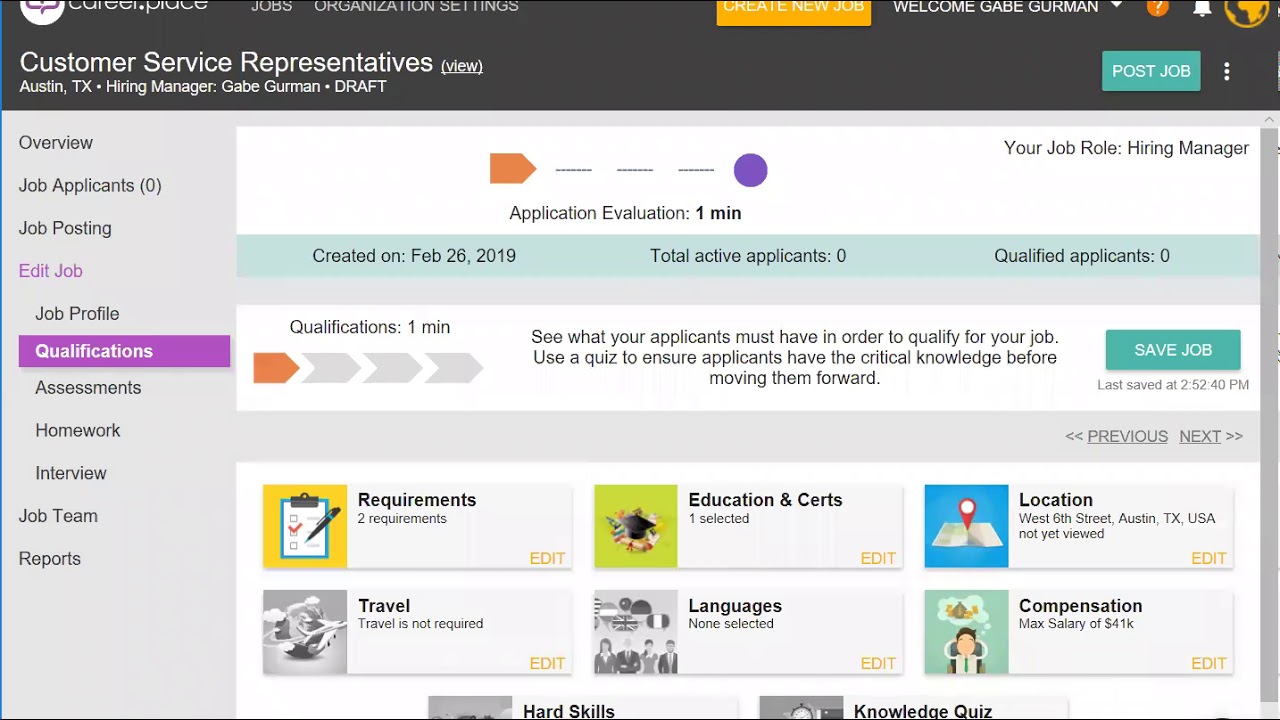Click 'Your Job Role: Hiring Manager' text
This screenshot has height=720, width=1280.
pos(1126,148)
